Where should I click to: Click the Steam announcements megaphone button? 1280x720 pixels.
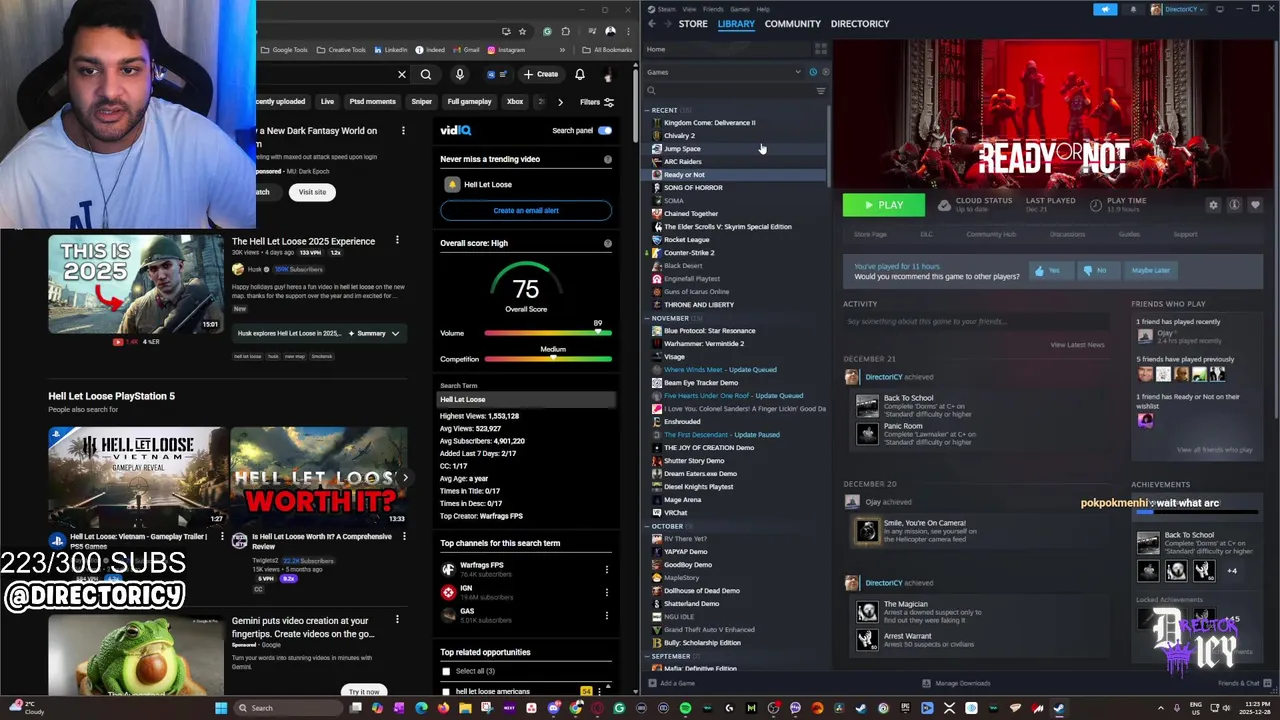[1105, 9]
